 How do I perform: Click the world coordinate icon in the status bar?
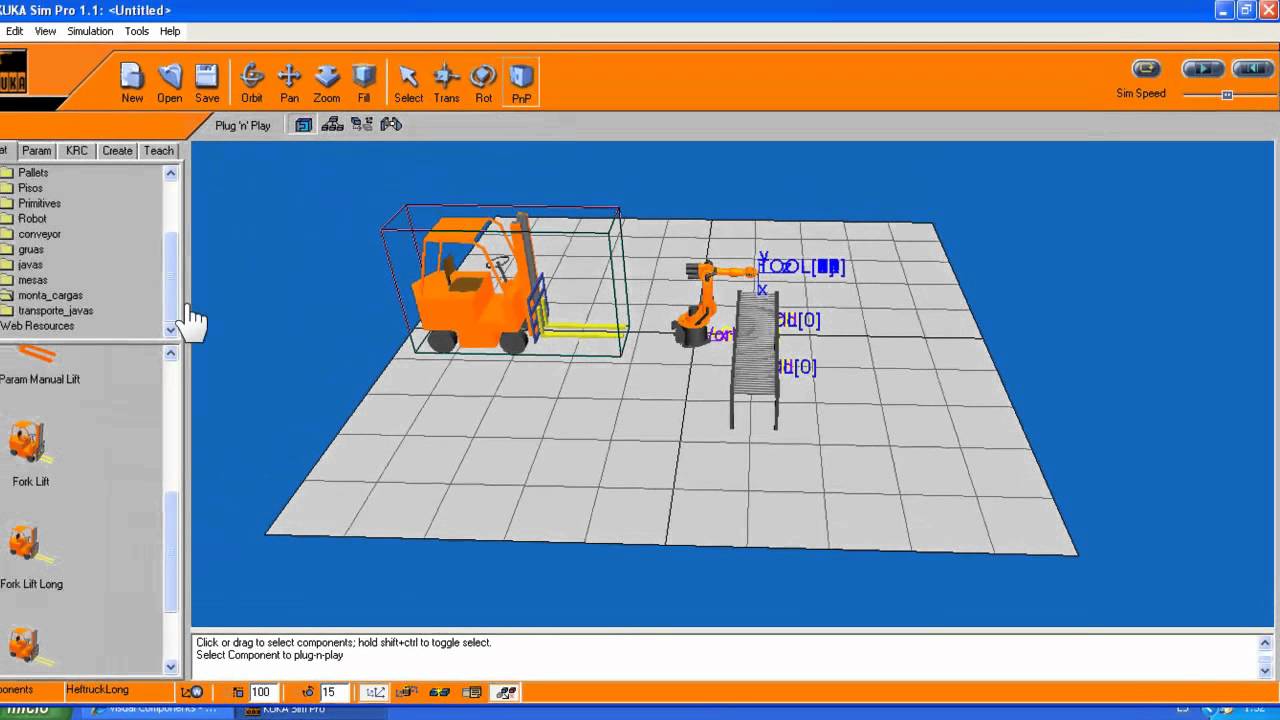pos(192,692)
